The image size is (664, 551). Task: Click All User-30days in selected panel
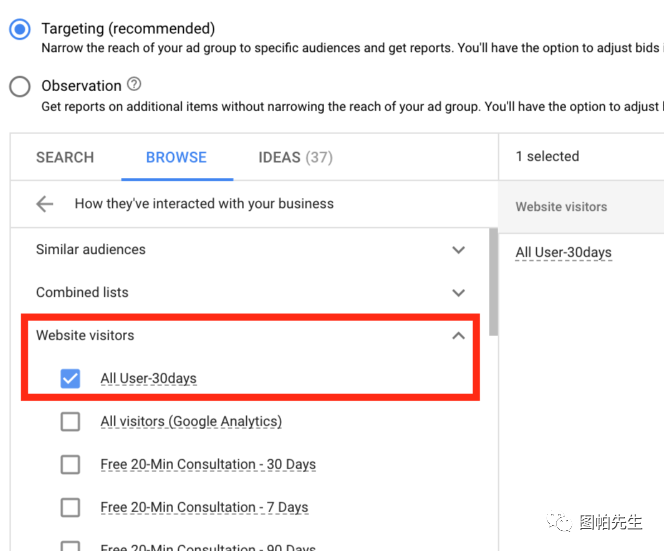tap(563, 252)
